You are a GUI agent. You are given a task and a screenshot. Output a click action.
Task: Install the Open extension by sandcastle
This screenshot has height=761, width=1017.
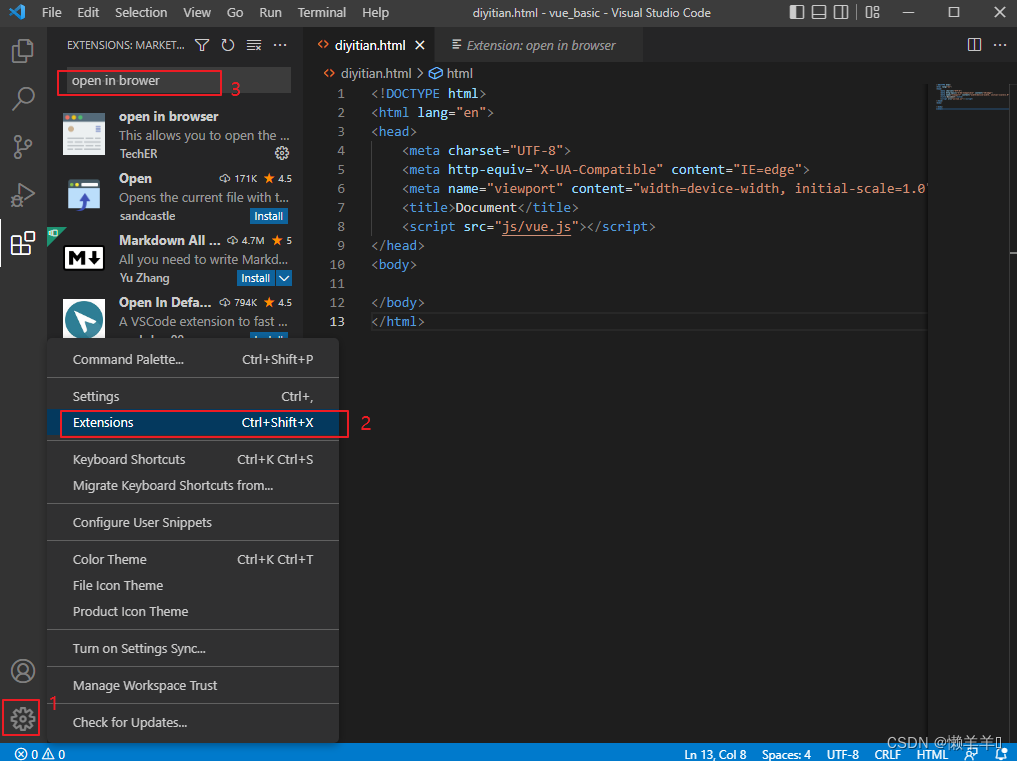click(269, 216)
